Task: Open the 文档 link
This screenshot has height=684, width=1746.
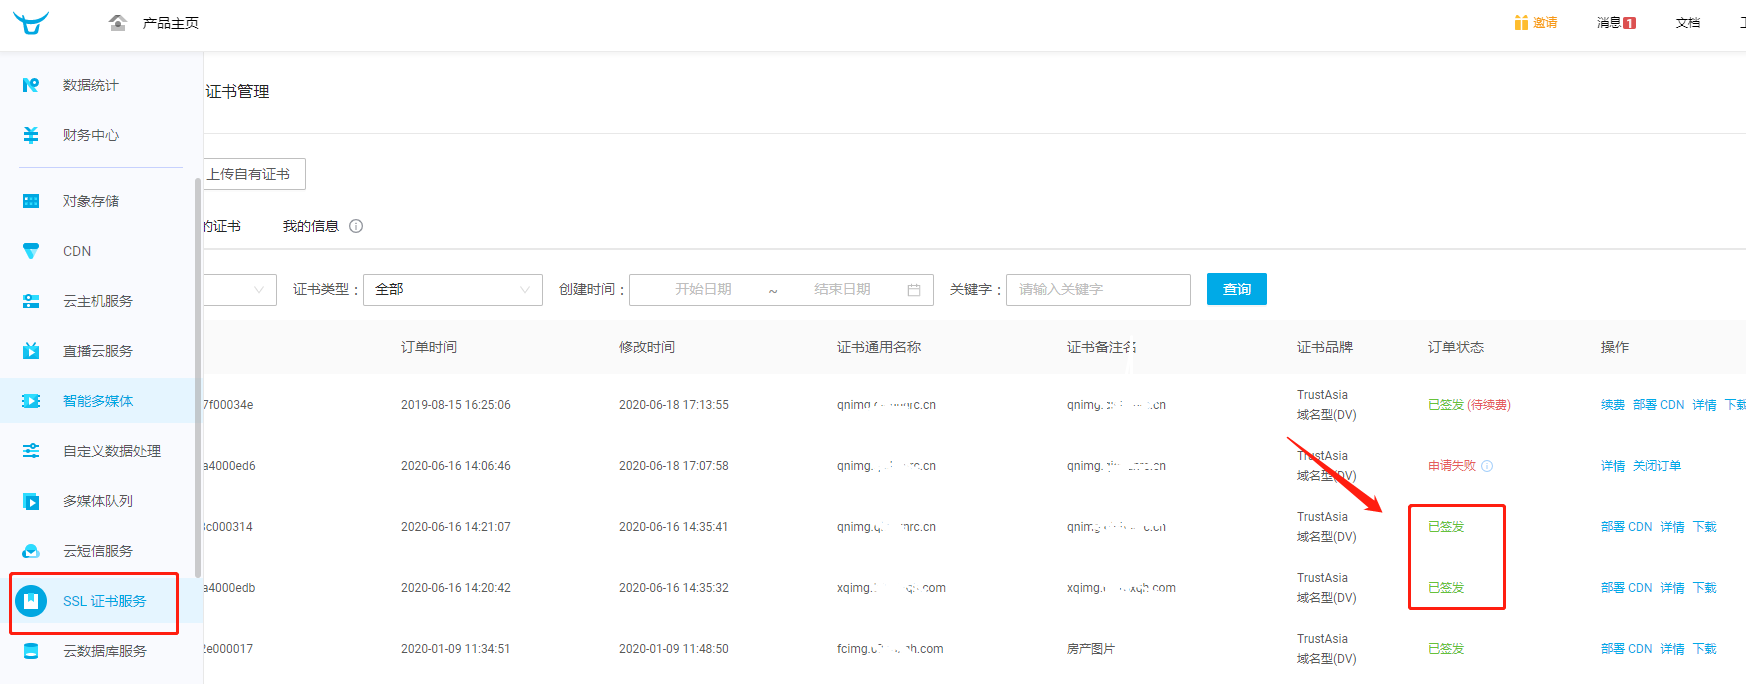Action: click(1688, 22)
